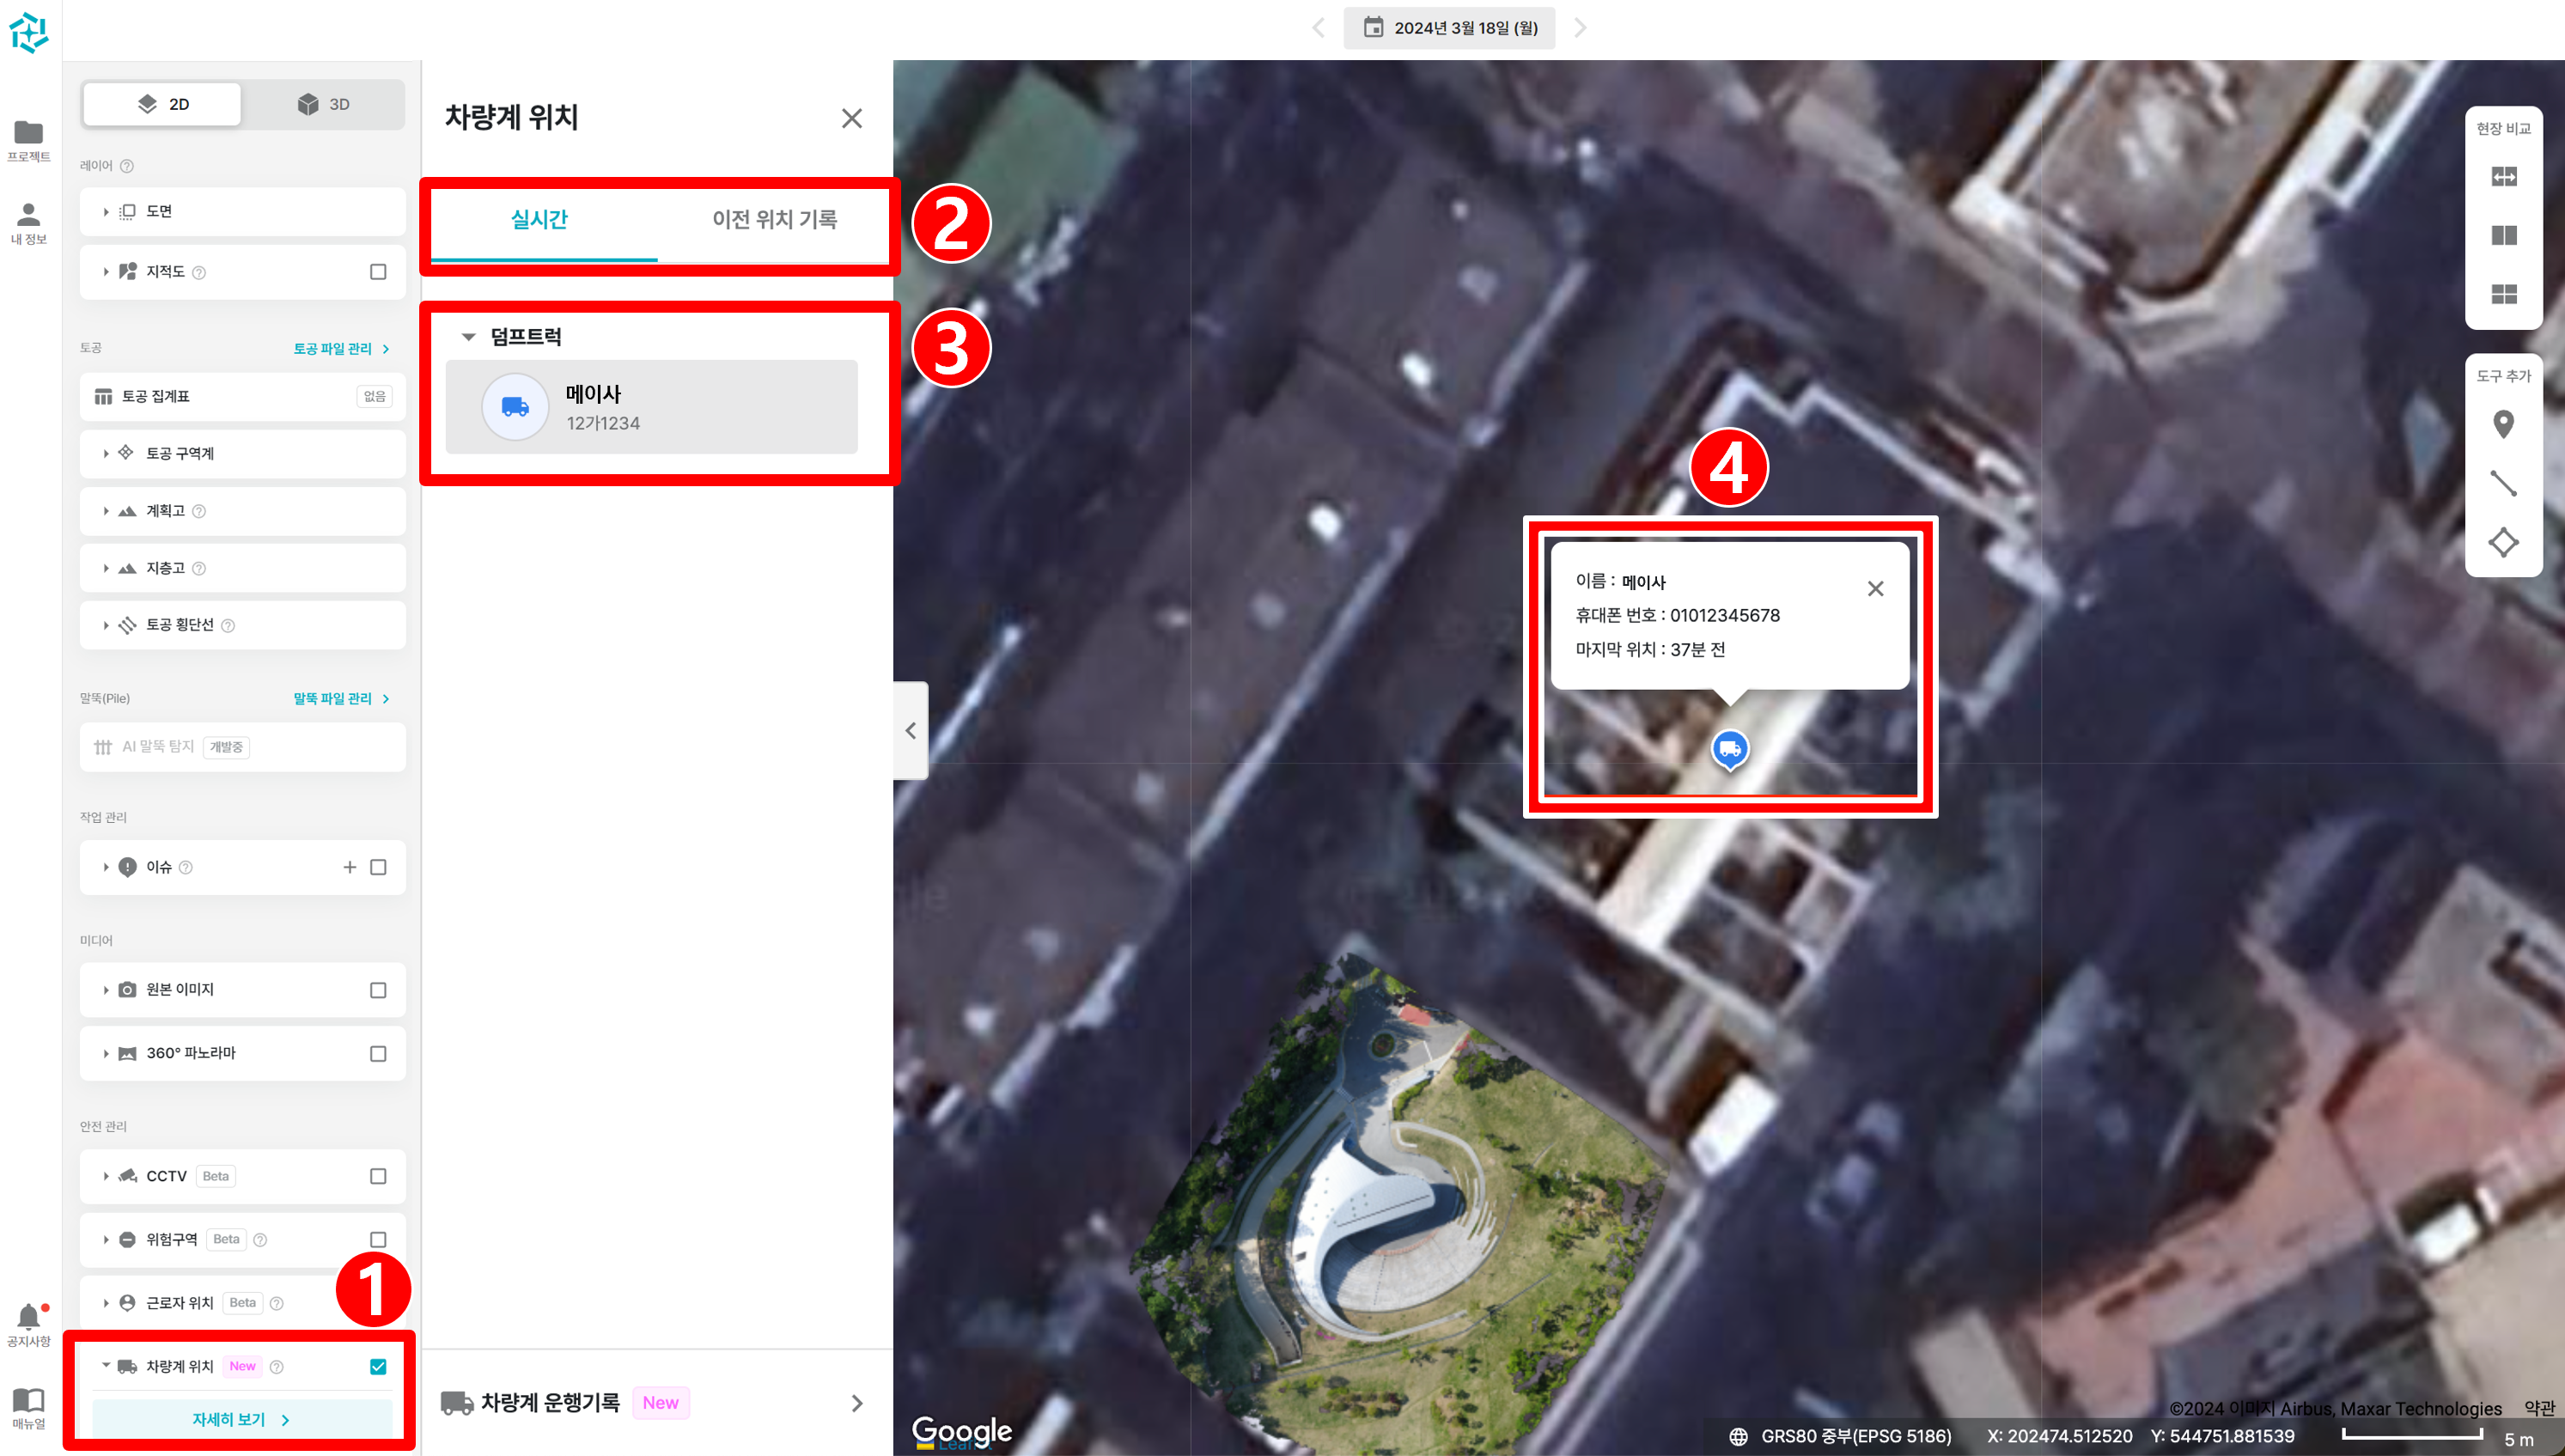Open notifications bell in sidebar
This screenshot has height=1456, width=2565.
pos(28,1317)
